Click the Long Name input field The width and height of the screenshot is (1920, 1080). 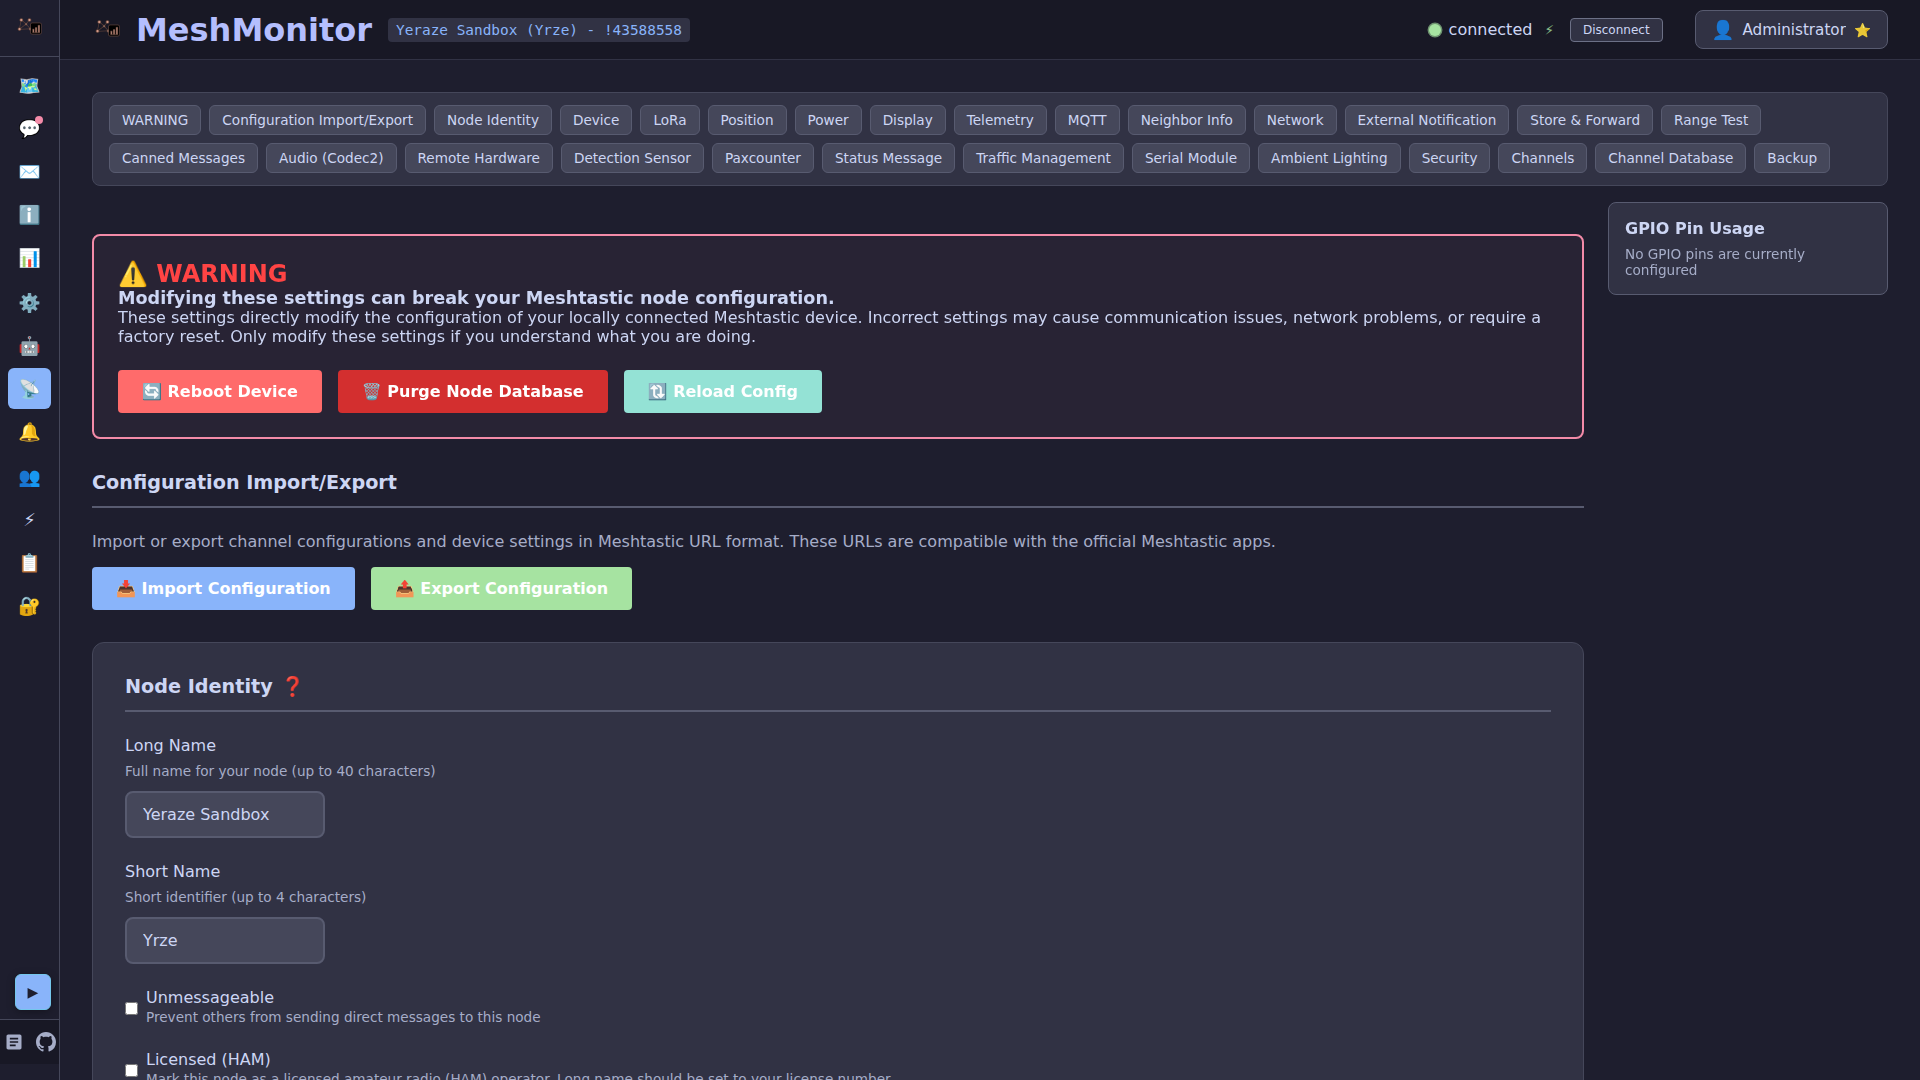225,815
